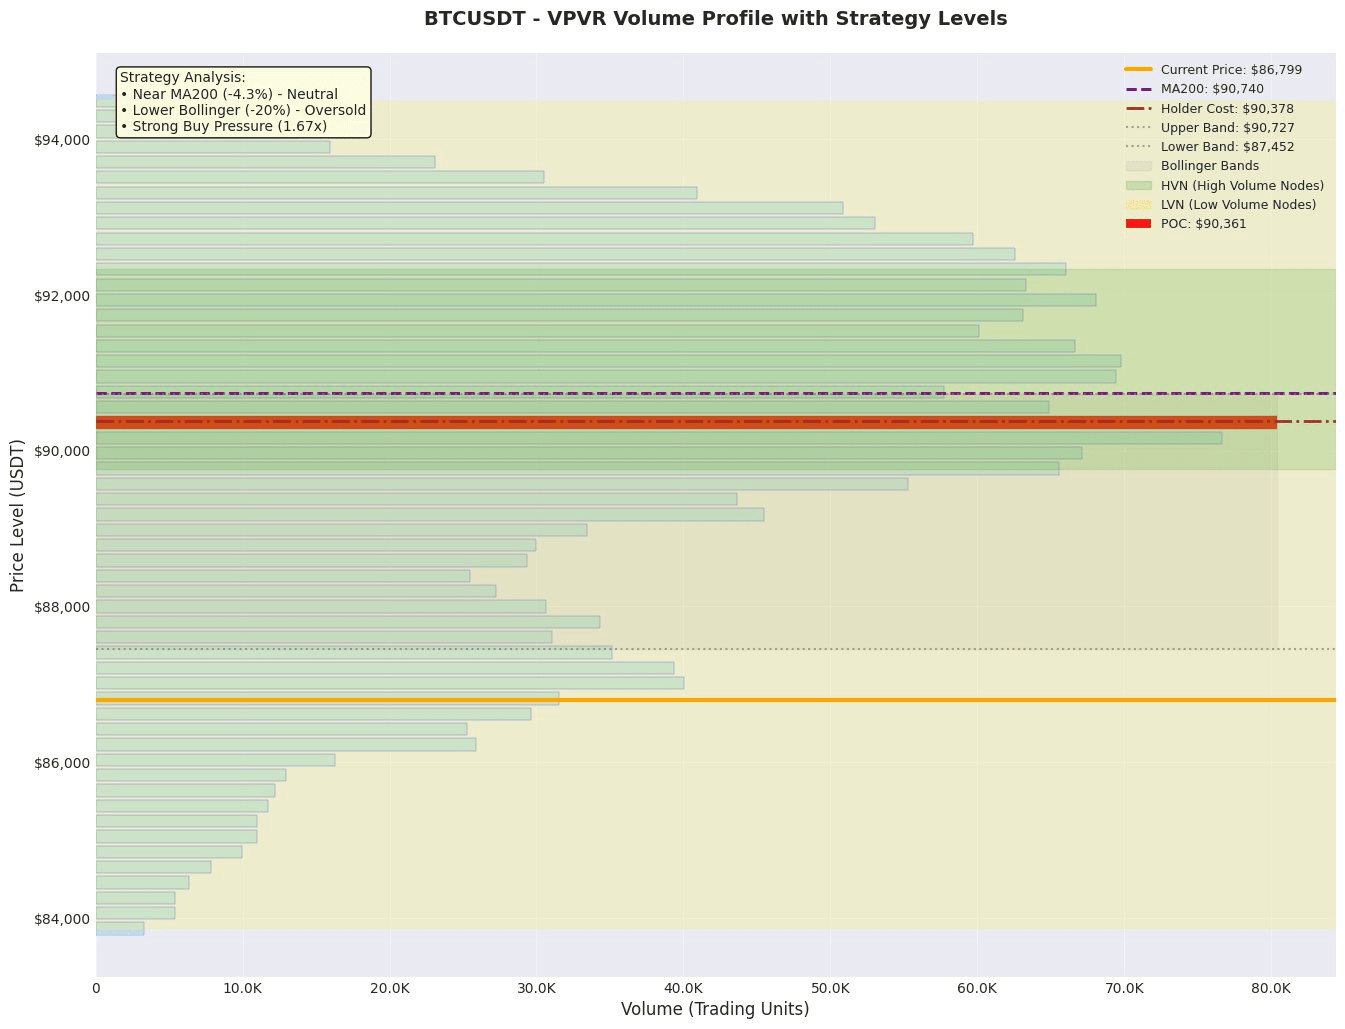Click the 70.0K x-axis tick label

click(1124, 988)
